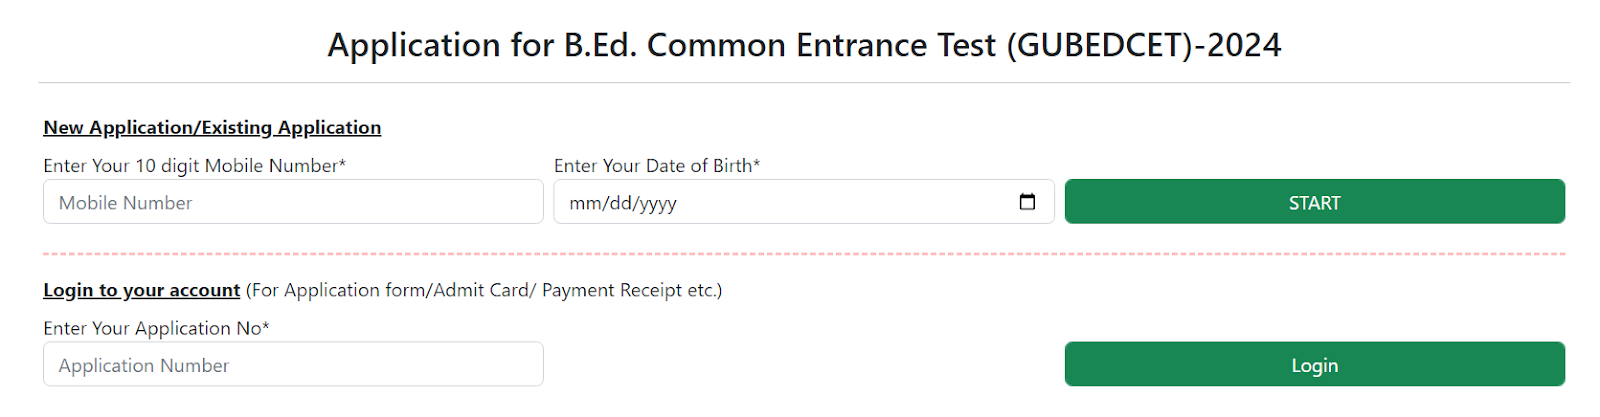Select the yyyy year segment in the date field
The height and width of the screenshot is (417, 1600).
[x=659, y=204]
